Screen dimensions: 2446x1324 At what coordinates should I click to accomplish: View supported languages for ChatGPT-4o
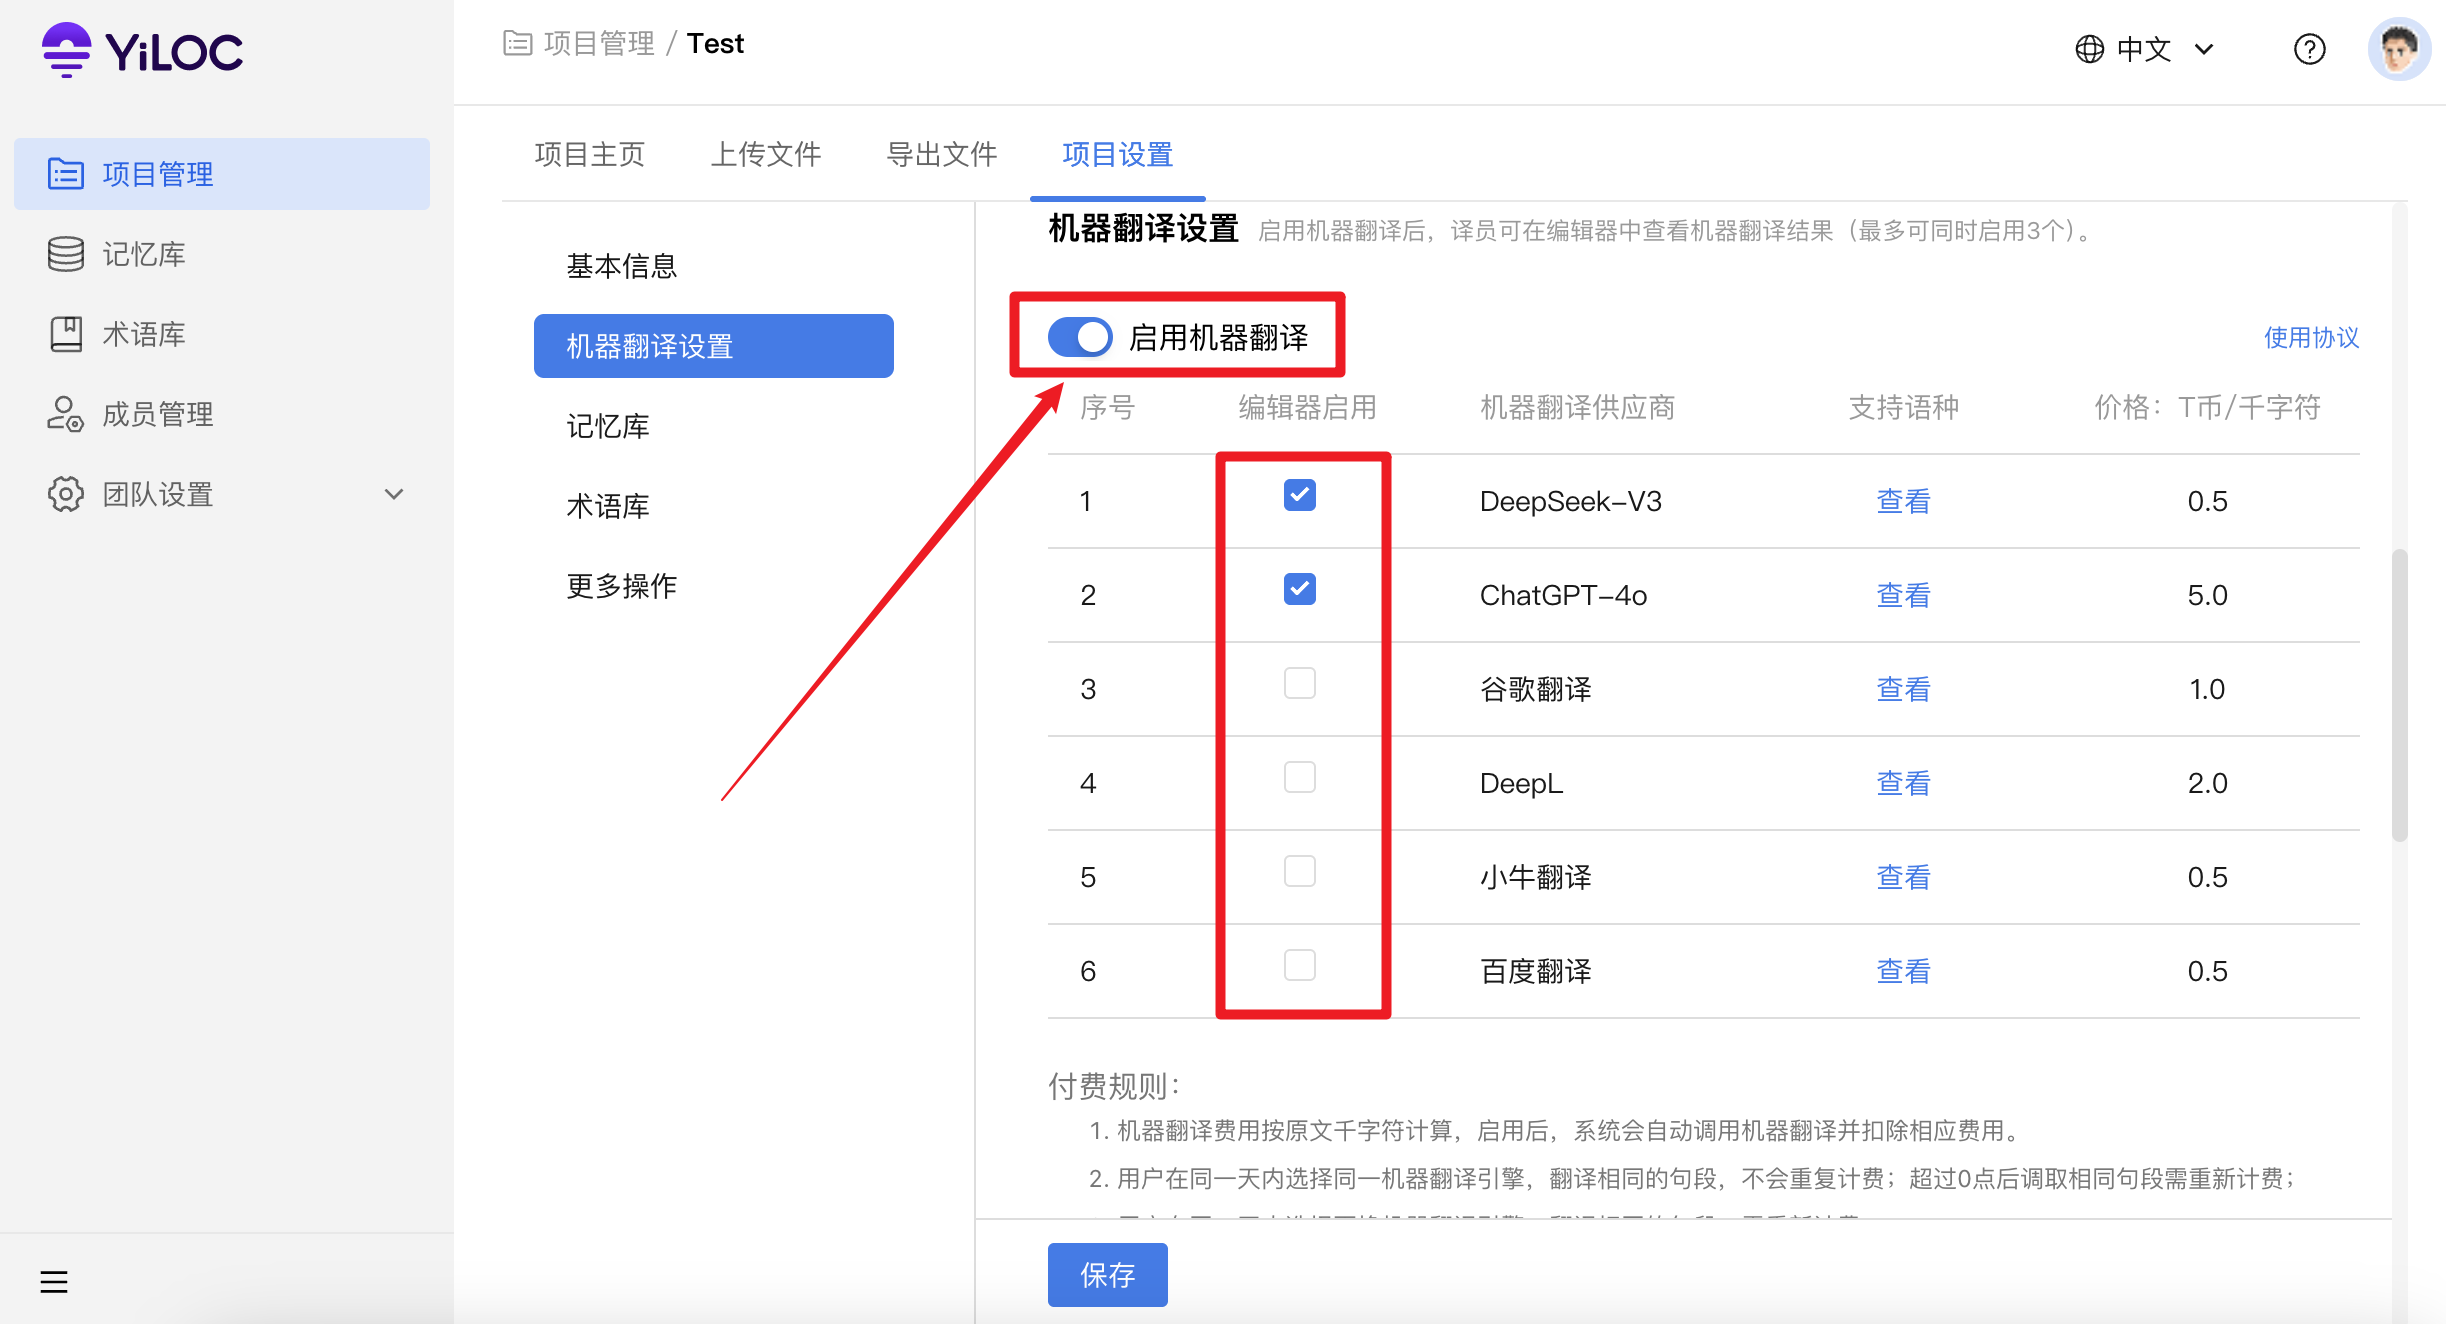1903,595
